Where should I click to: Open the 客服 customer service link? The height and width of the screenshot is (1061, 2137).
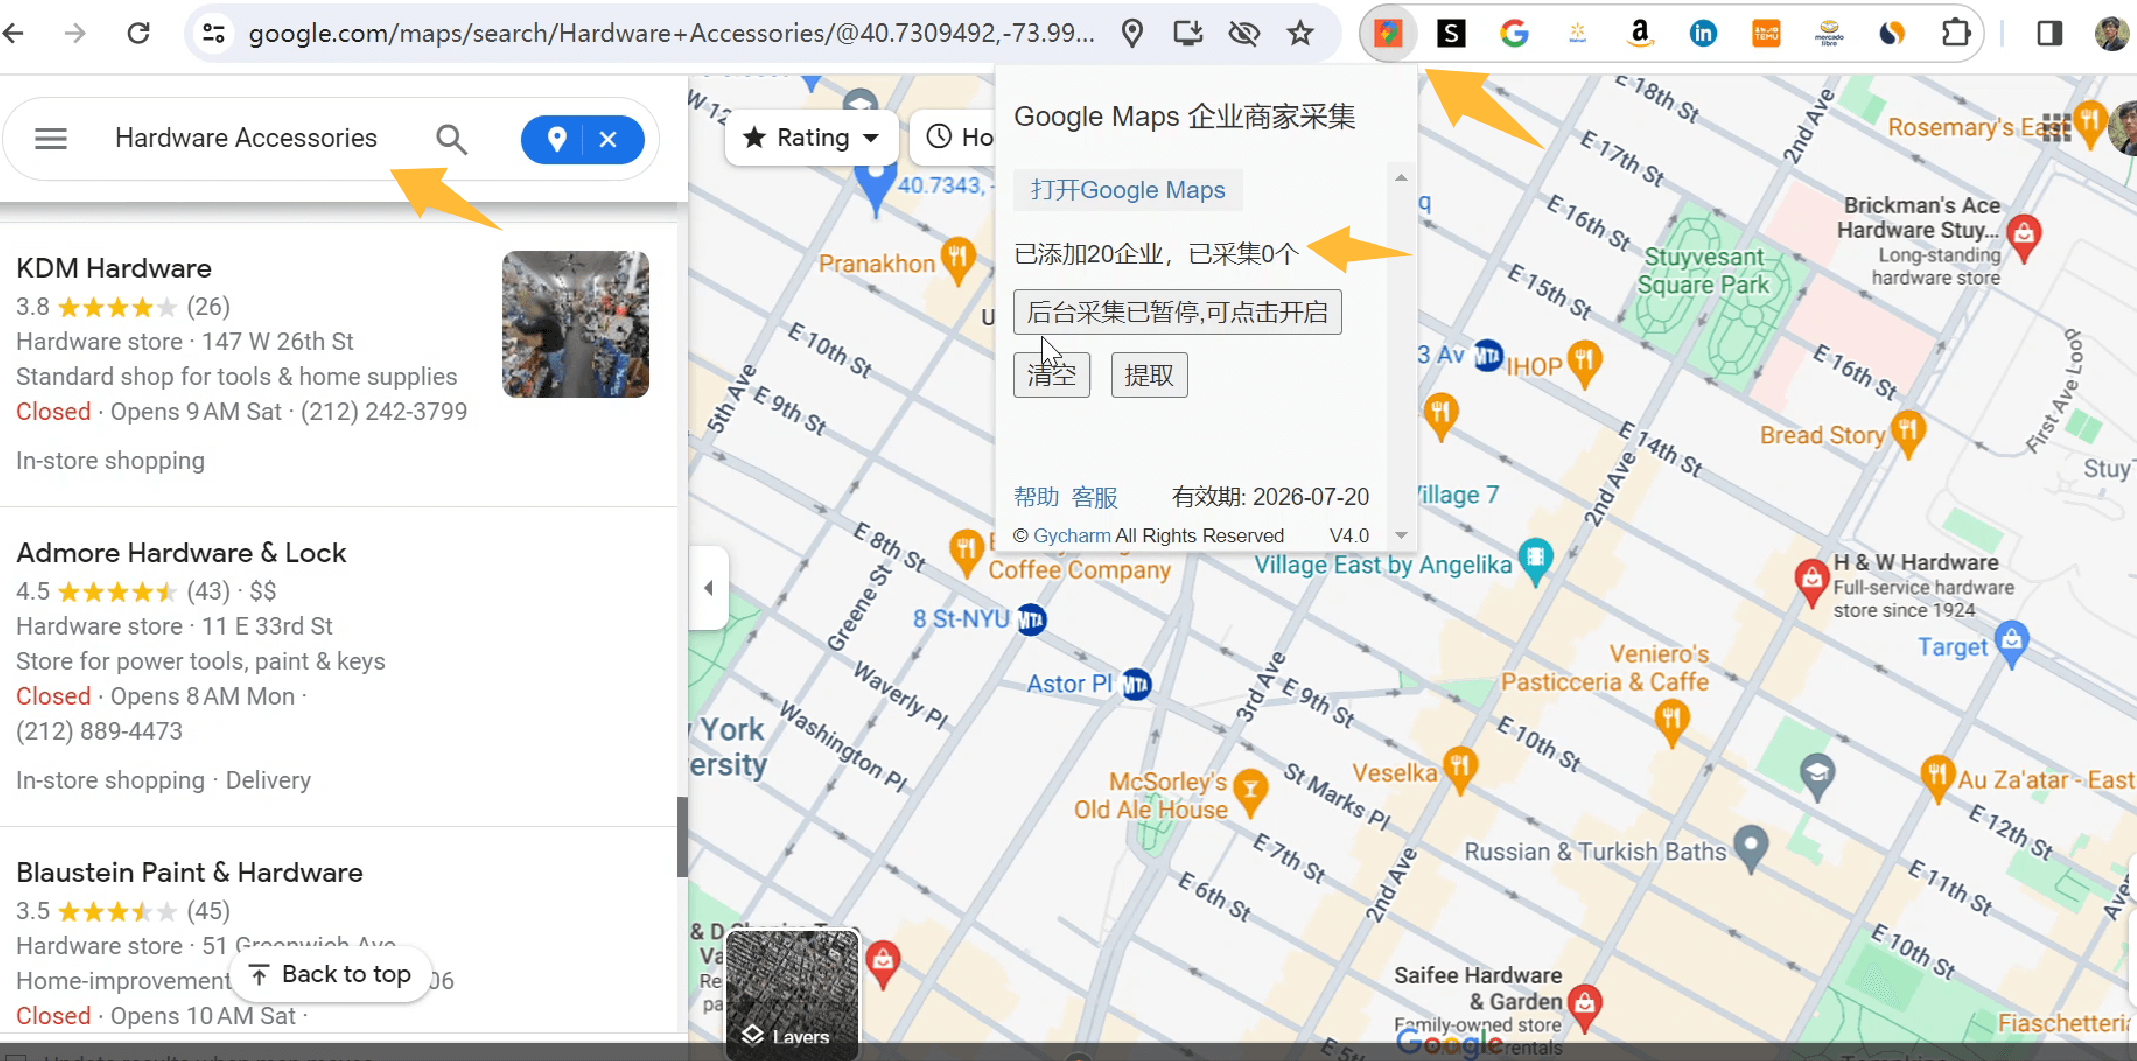point(1095,497)
